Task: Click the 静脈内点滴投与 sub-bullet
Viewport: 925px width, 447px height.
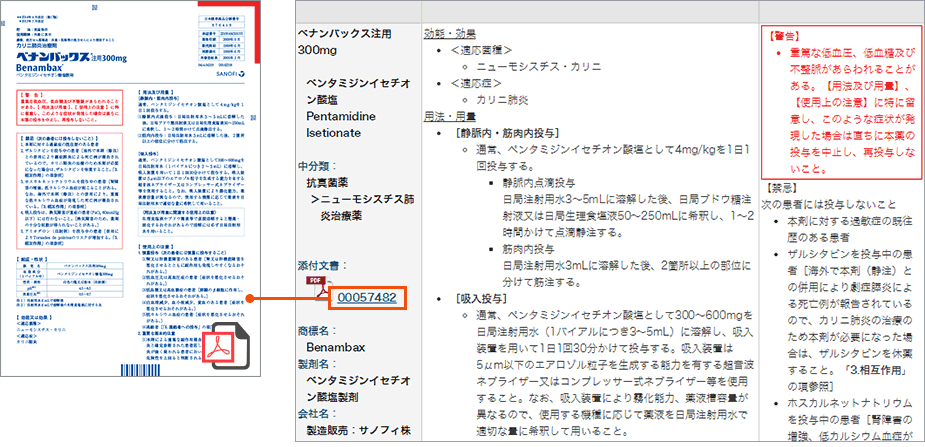Action: click(x=539, y=182)
